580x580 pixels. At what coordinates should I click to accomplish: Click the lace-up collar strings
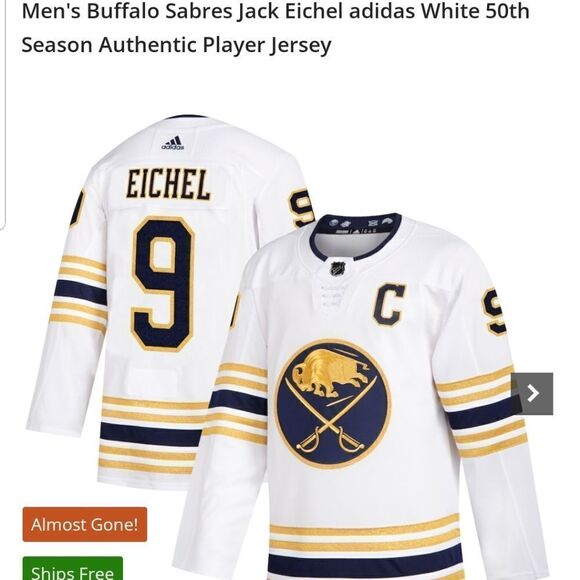[334, 296]
